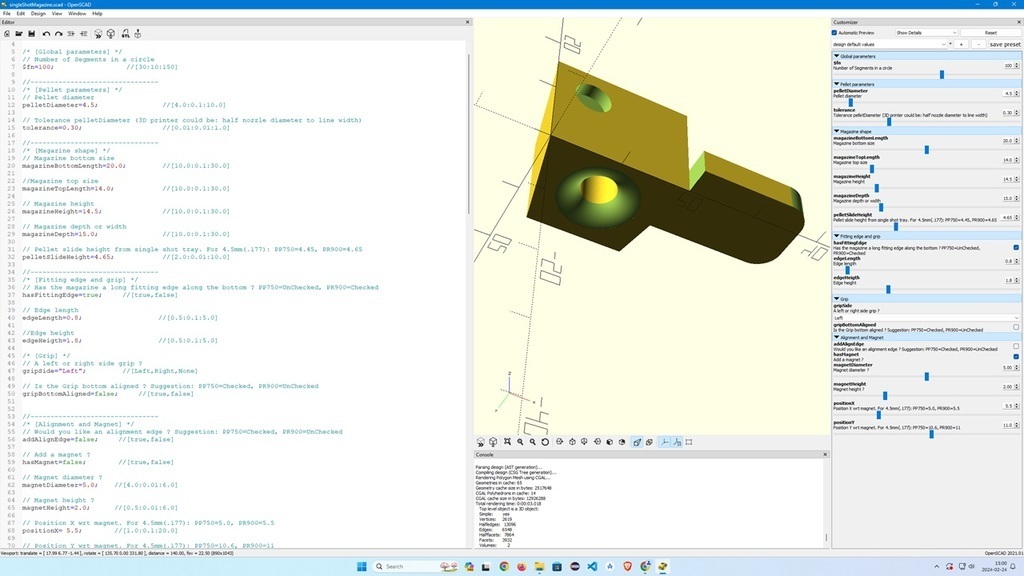Toggle Show Axes in viewport toolbar
The image size is (1024, 576).
click(665, 442)
